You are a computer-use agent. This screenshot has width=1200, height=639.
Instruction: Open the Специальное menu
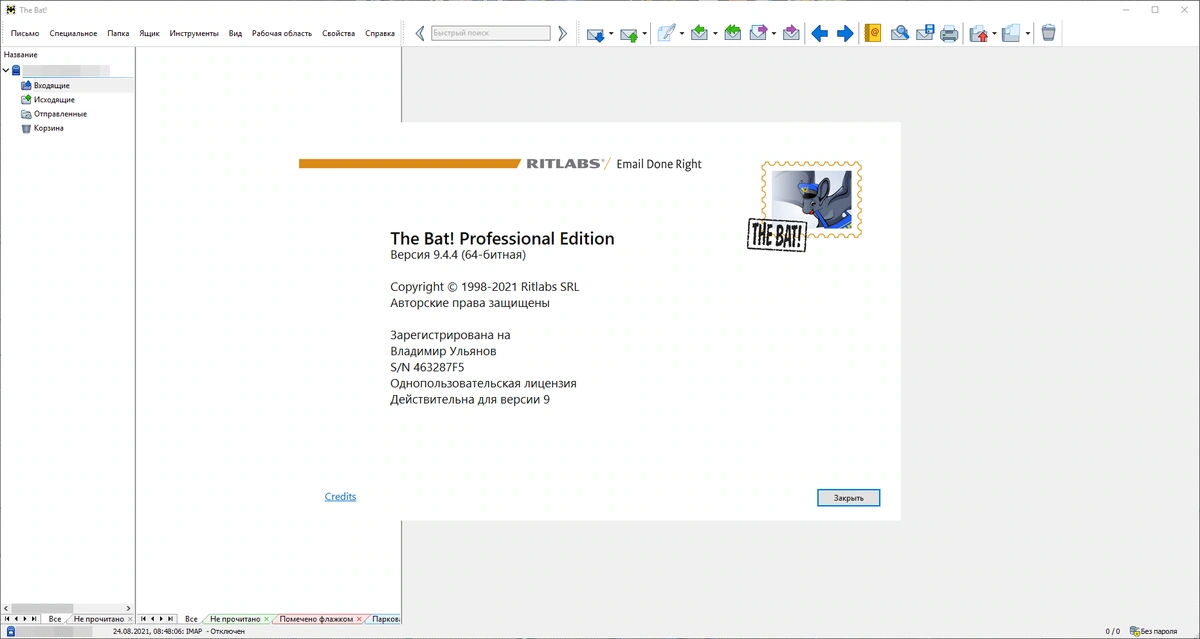(74, 33)
